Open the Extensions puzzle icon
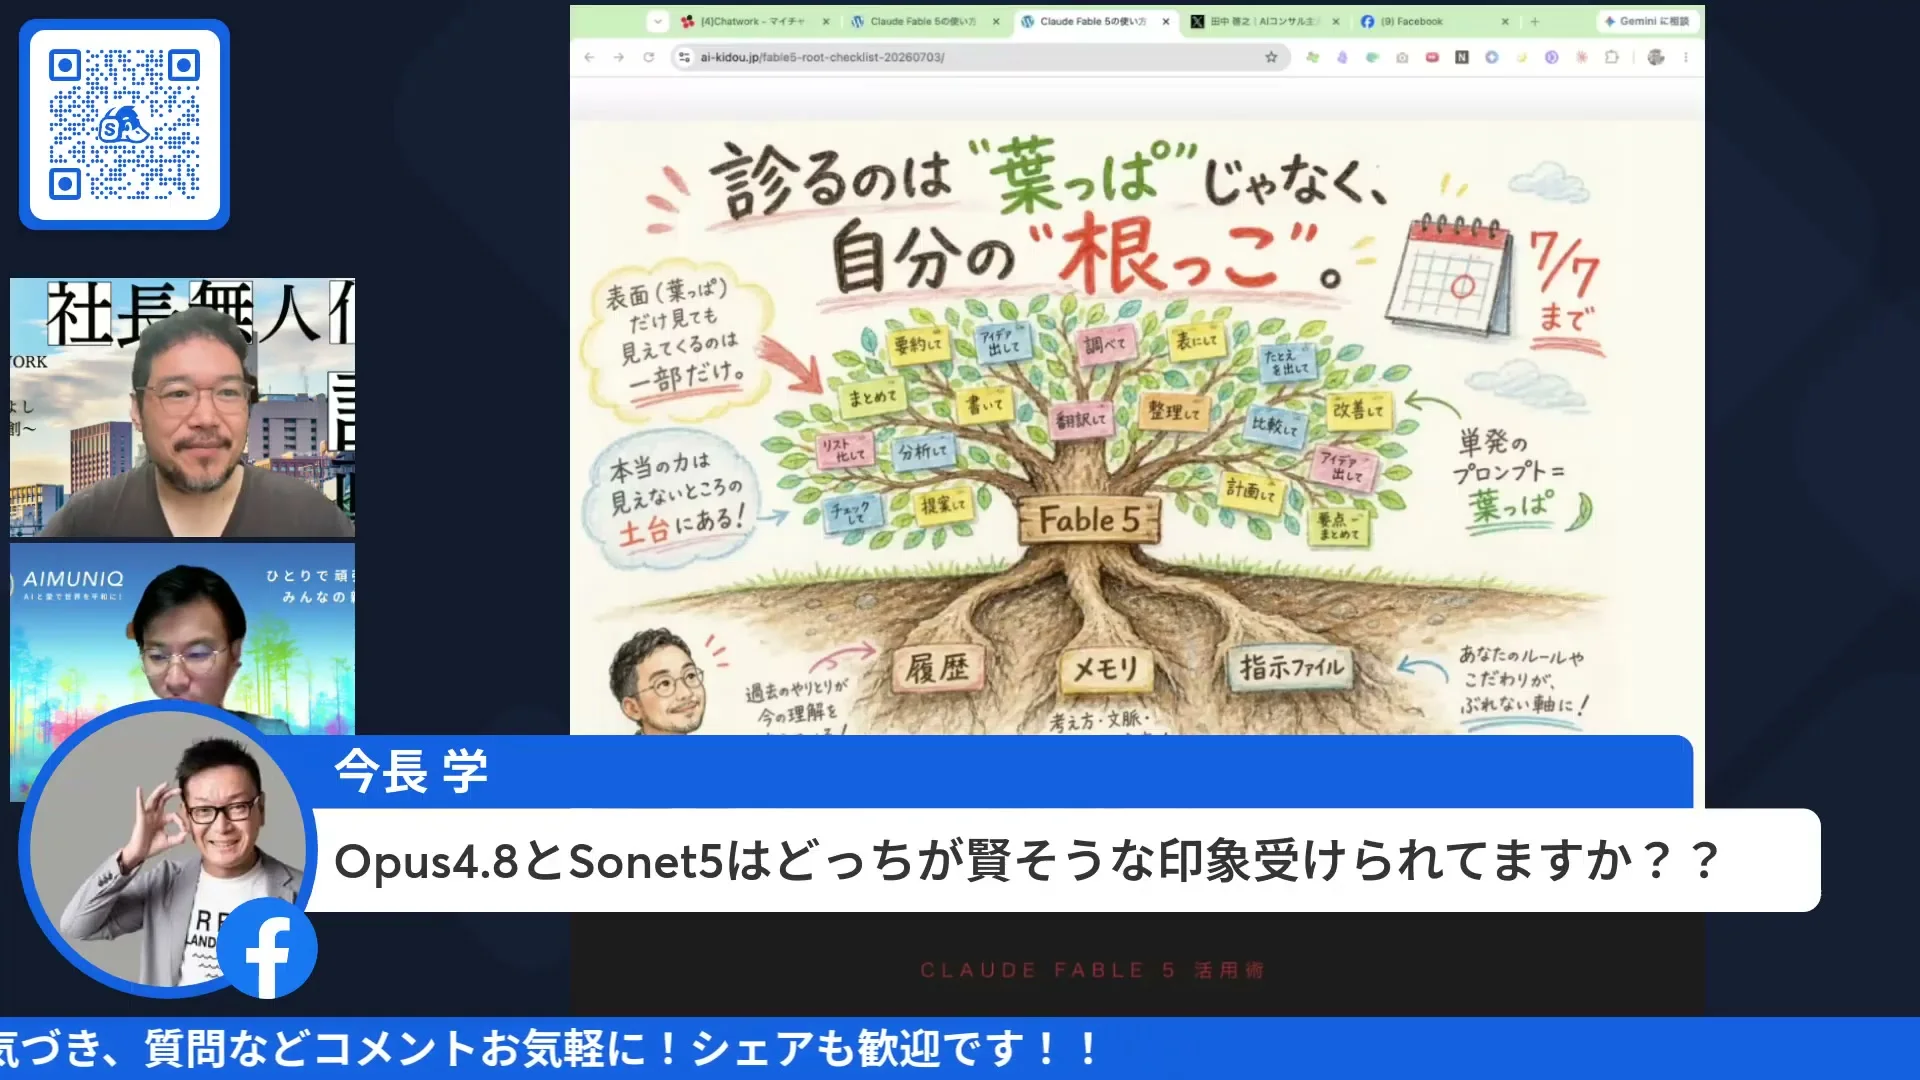 point(1612,57)
